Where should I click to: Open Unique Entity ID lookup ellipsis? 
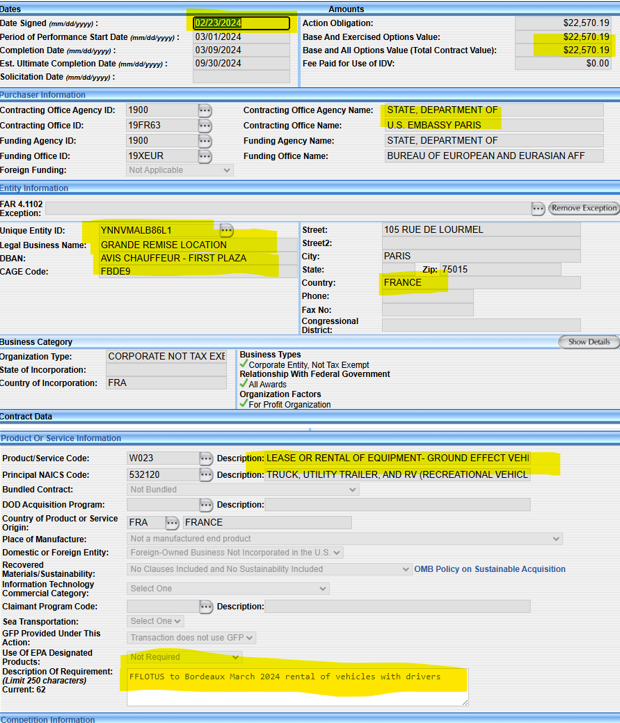point(226,230)
